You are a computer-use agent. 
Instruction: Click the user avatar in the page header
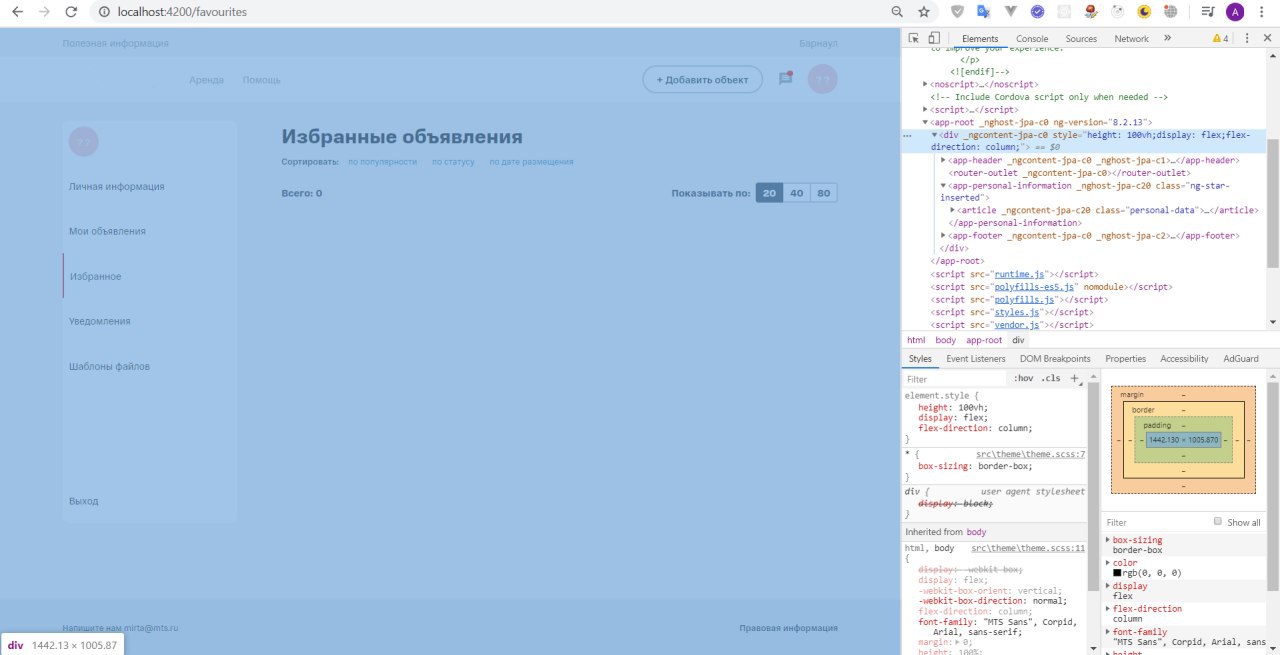[822, 79]
